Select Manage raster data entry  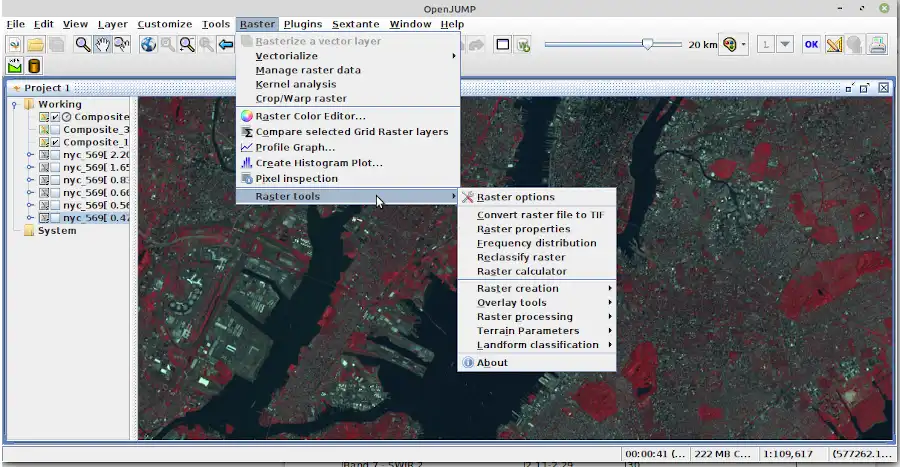tap(348, 70)
